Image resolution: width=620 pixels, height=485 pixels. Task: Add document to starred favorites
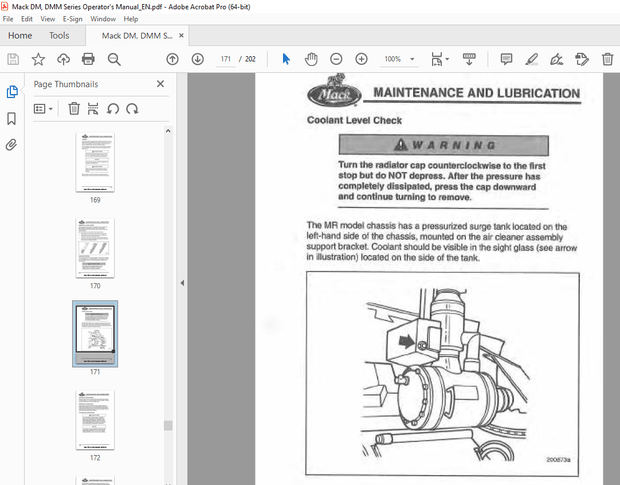click(38, 59)
